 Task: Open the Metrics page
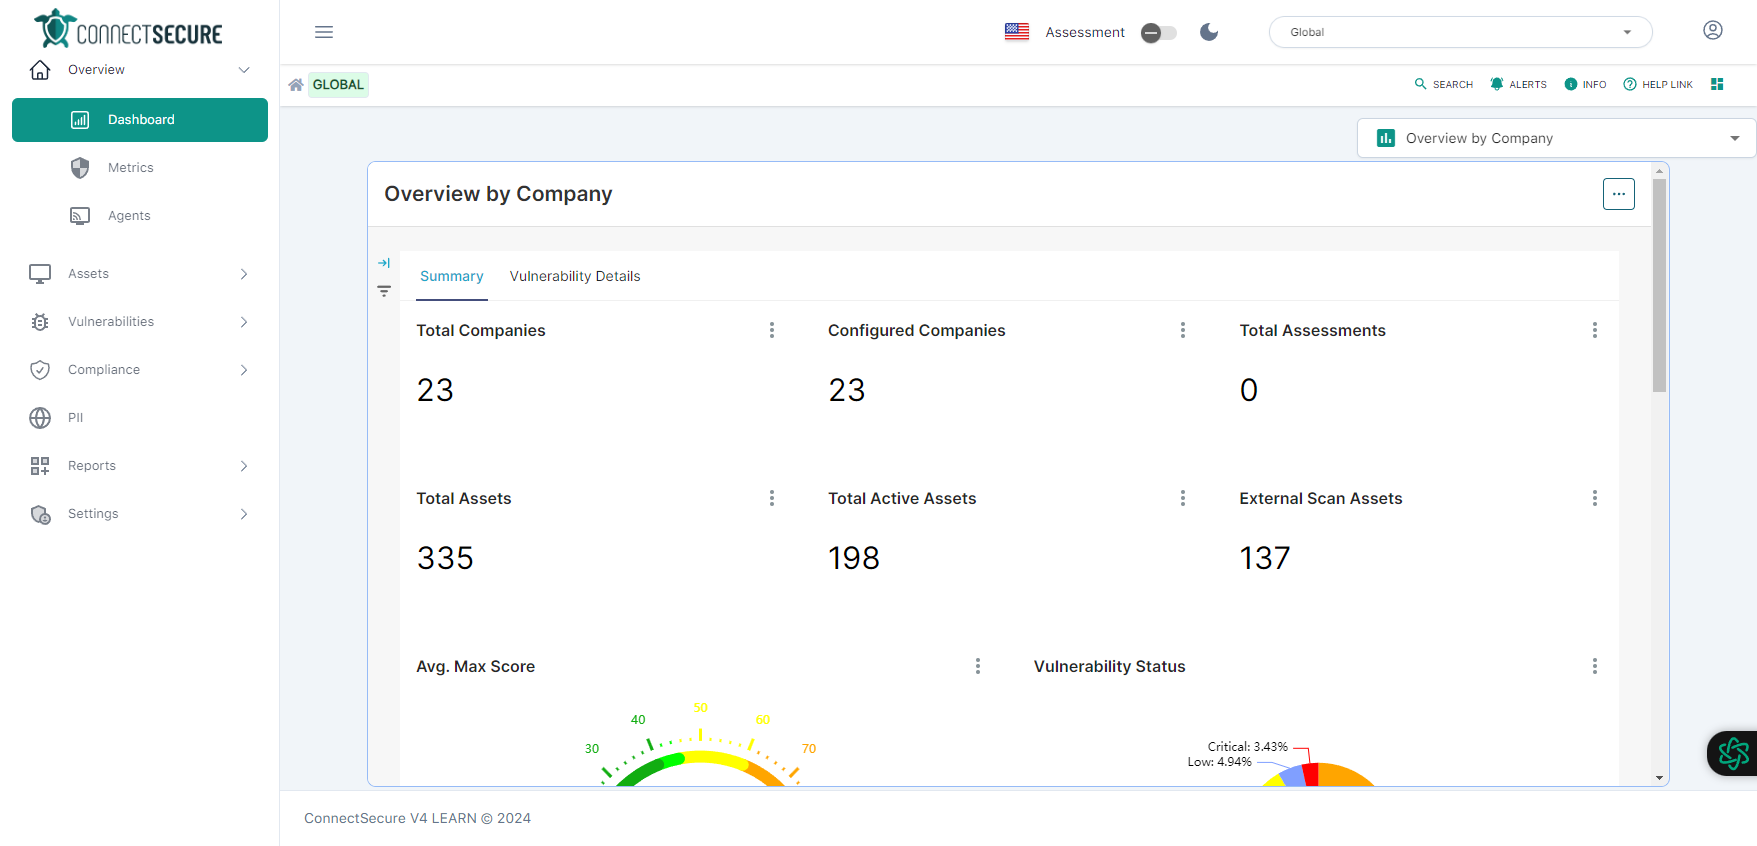(131, 168)
